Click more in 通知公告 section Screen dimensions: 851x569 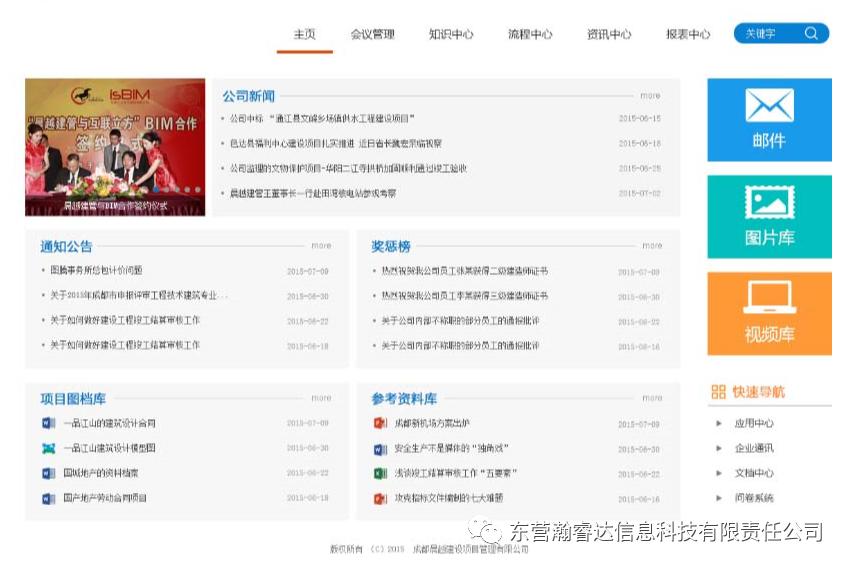tap(321, 245)
